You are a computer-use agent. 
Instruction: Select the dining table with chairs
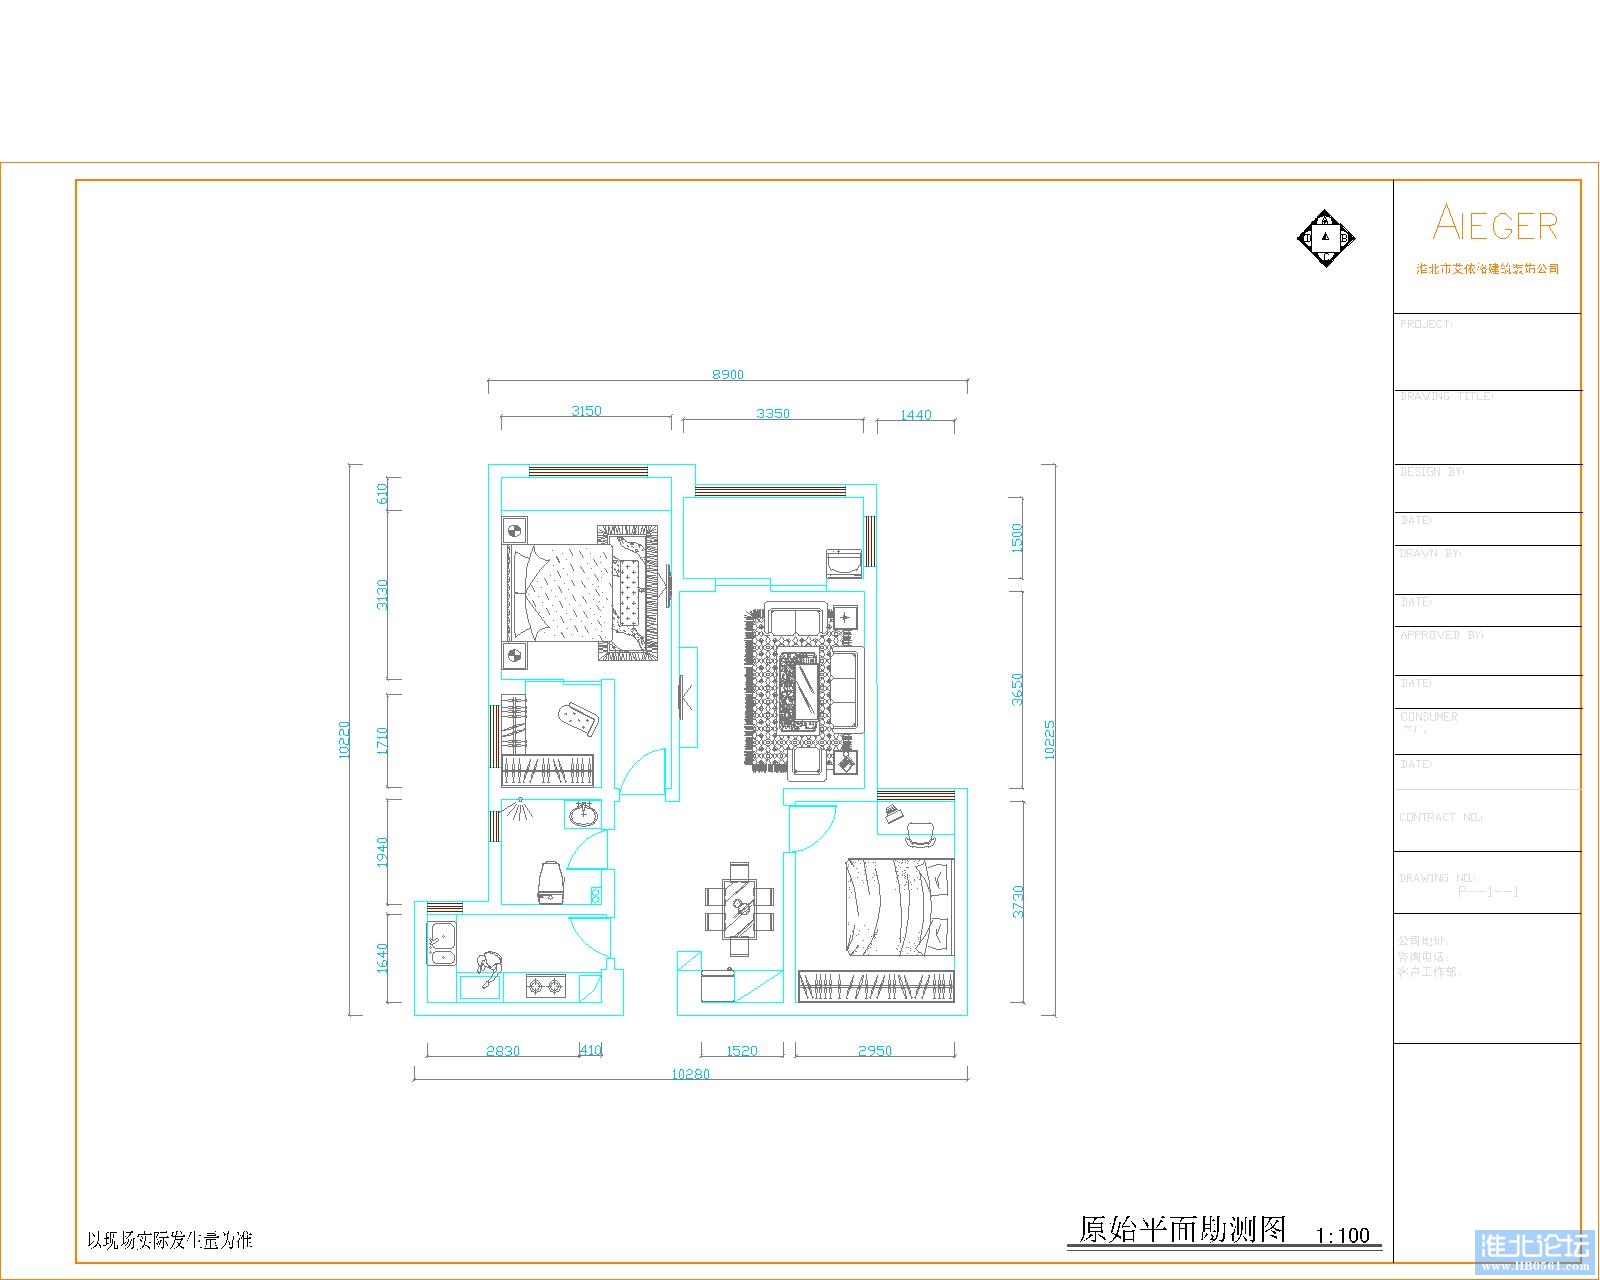point(741,908)
